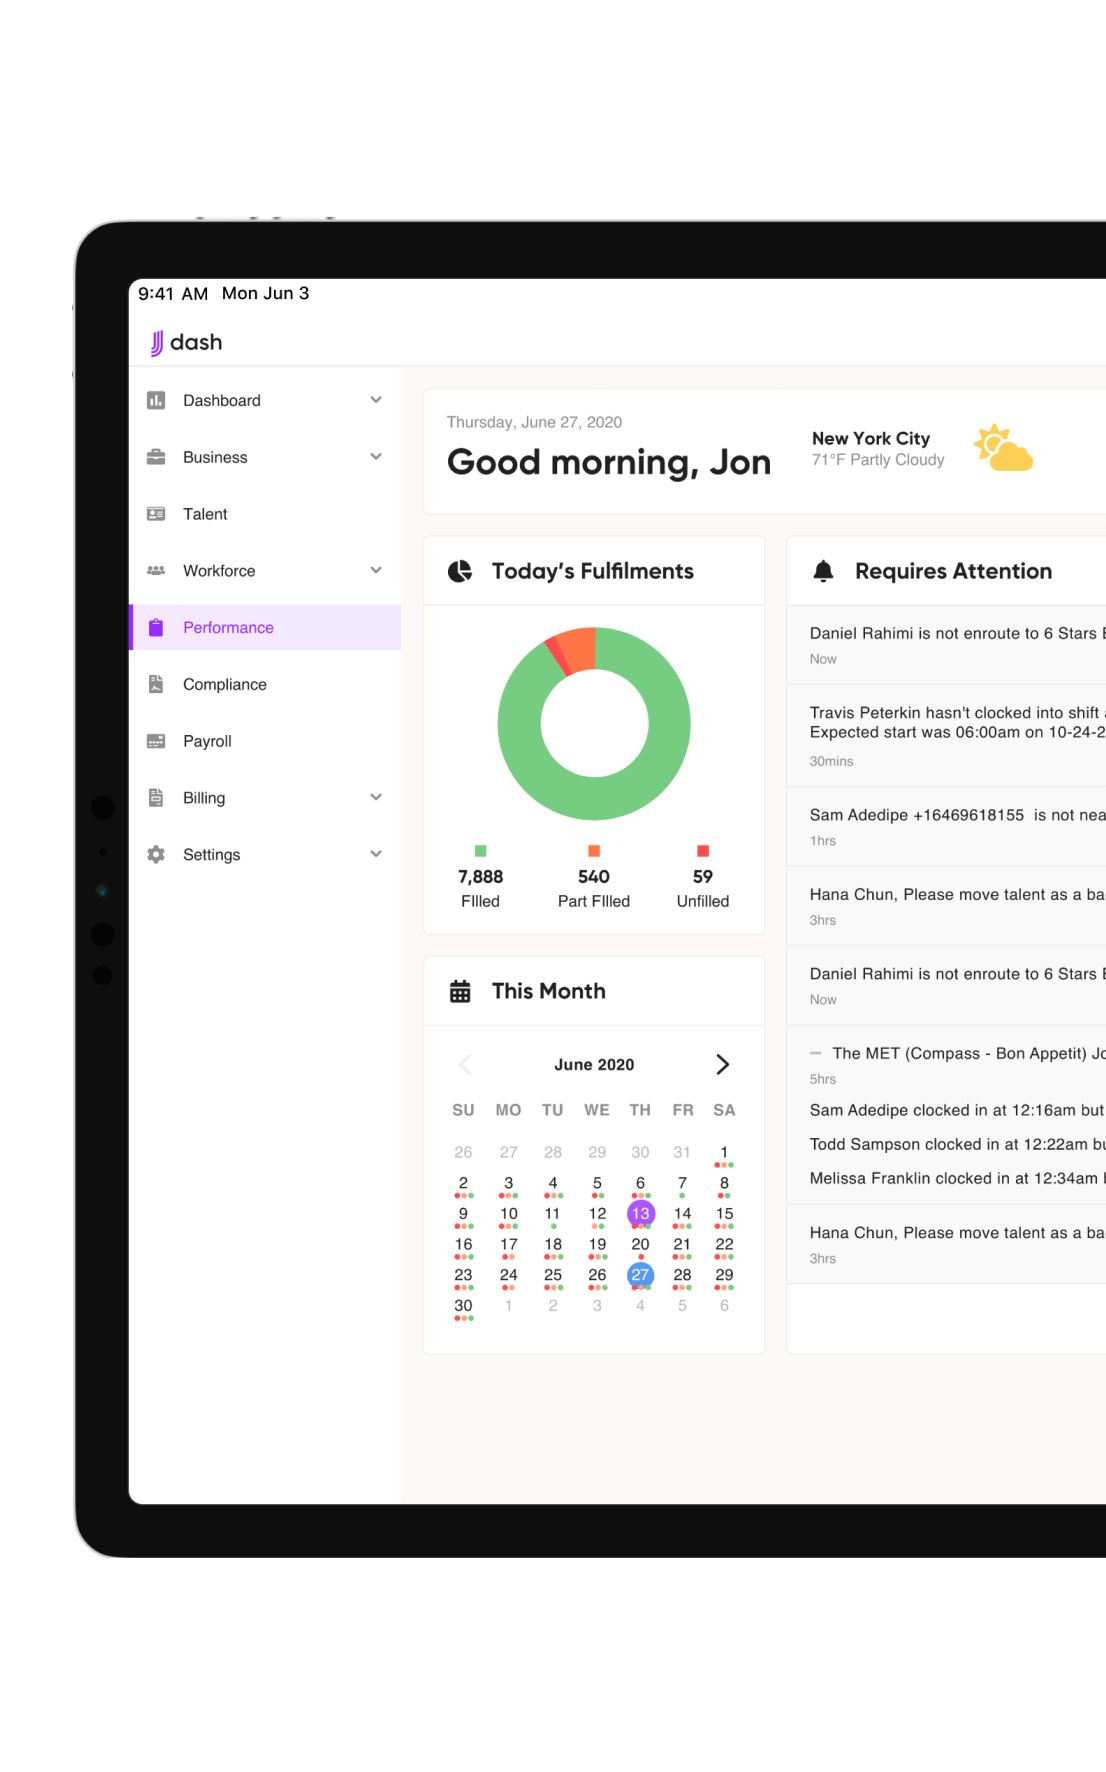
Task: Click the Settings gear icon
Action: [156, 855]
